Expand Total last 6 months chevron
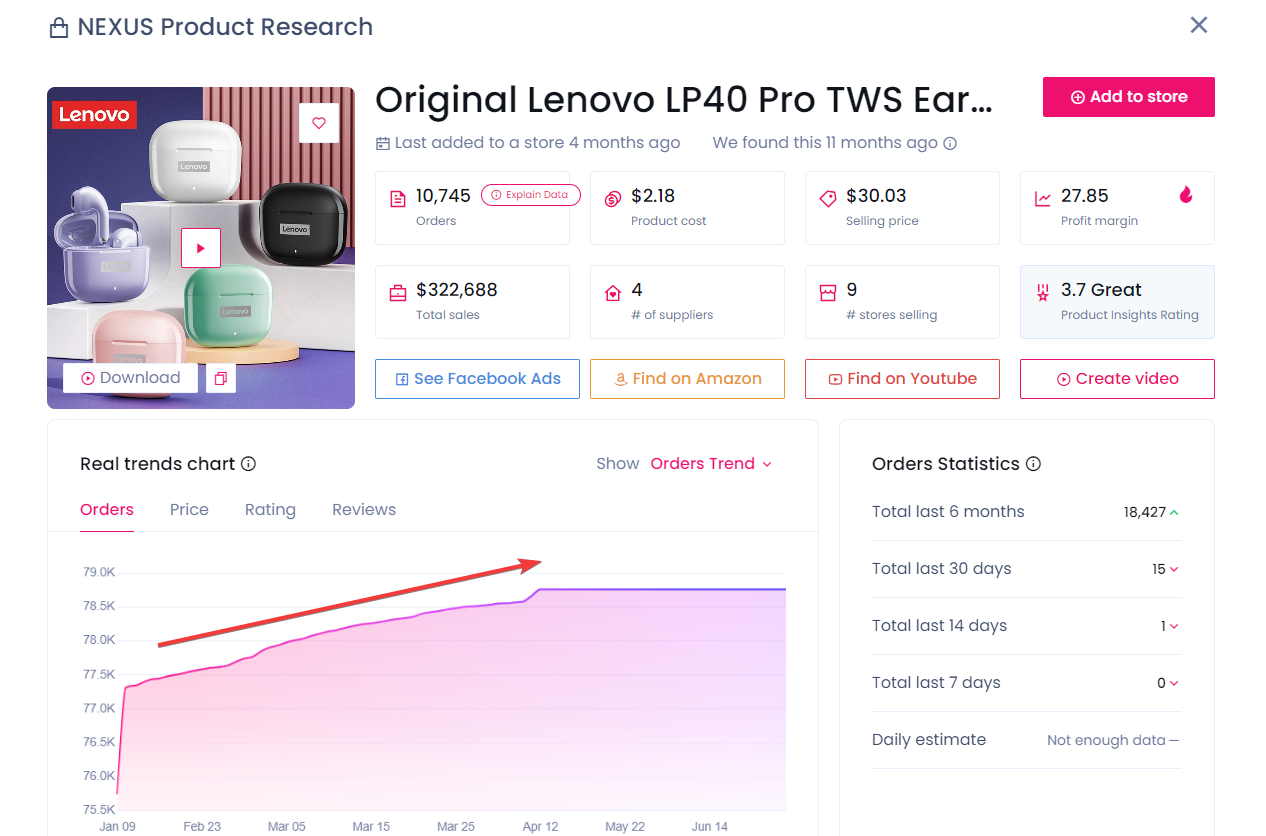1266x836 pixels. pyautogui.click(x=1174, y=512)
